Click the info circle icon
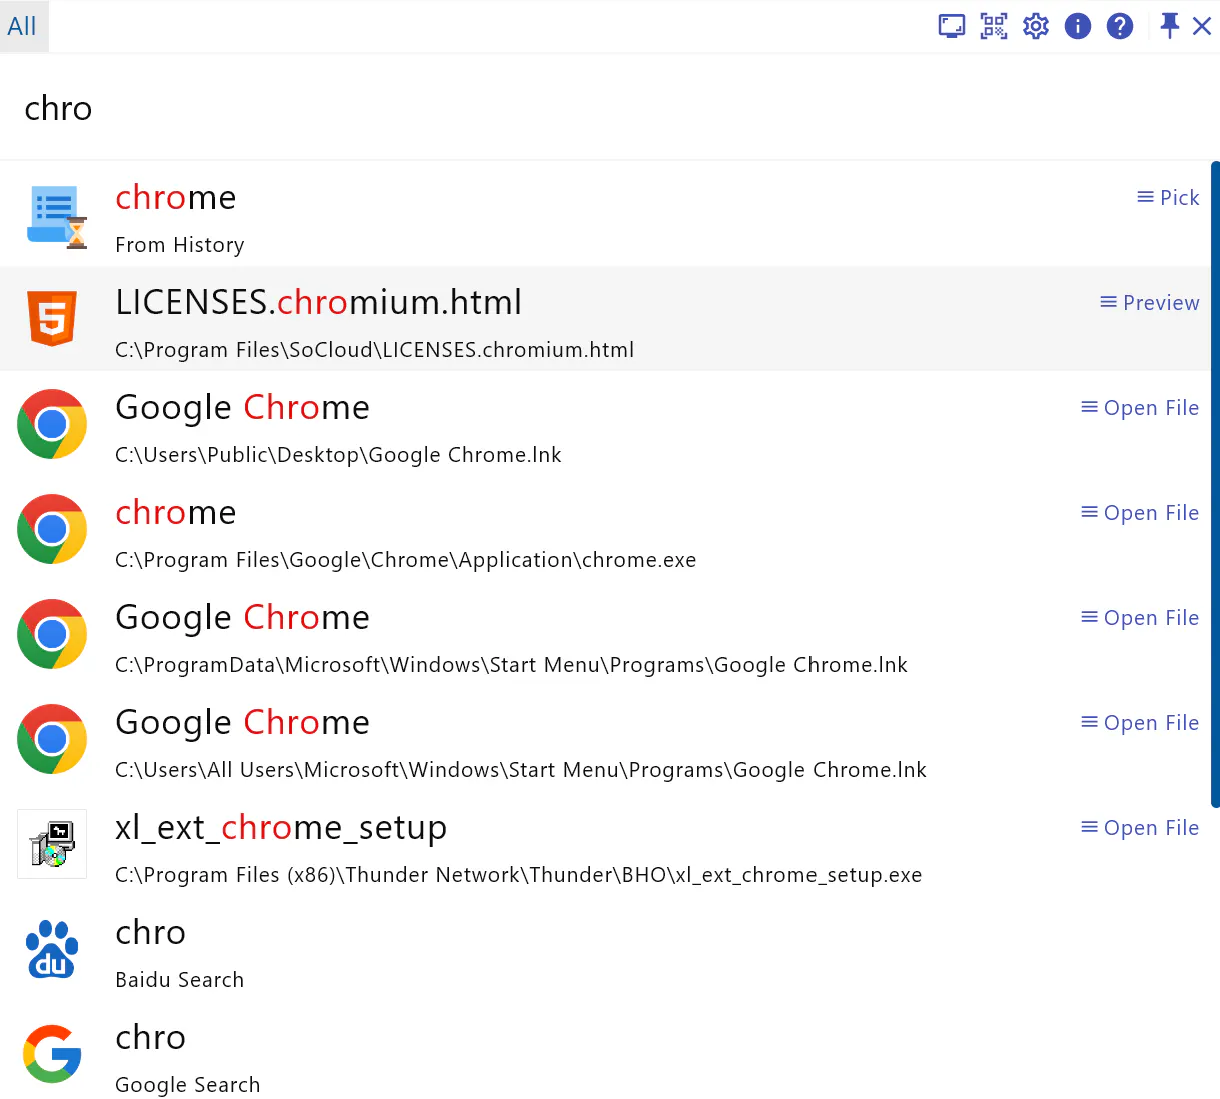The height and width of the screenshot is (1099, 1220). (1078, 26)
